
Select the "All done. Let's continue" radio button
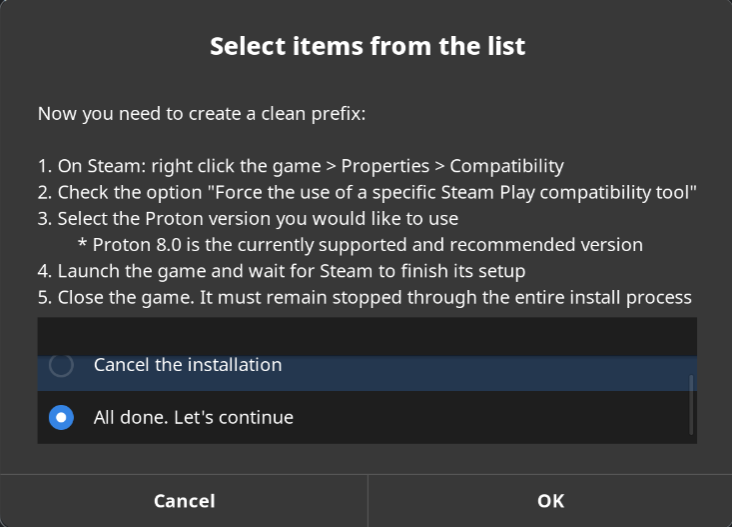point(61,417)
